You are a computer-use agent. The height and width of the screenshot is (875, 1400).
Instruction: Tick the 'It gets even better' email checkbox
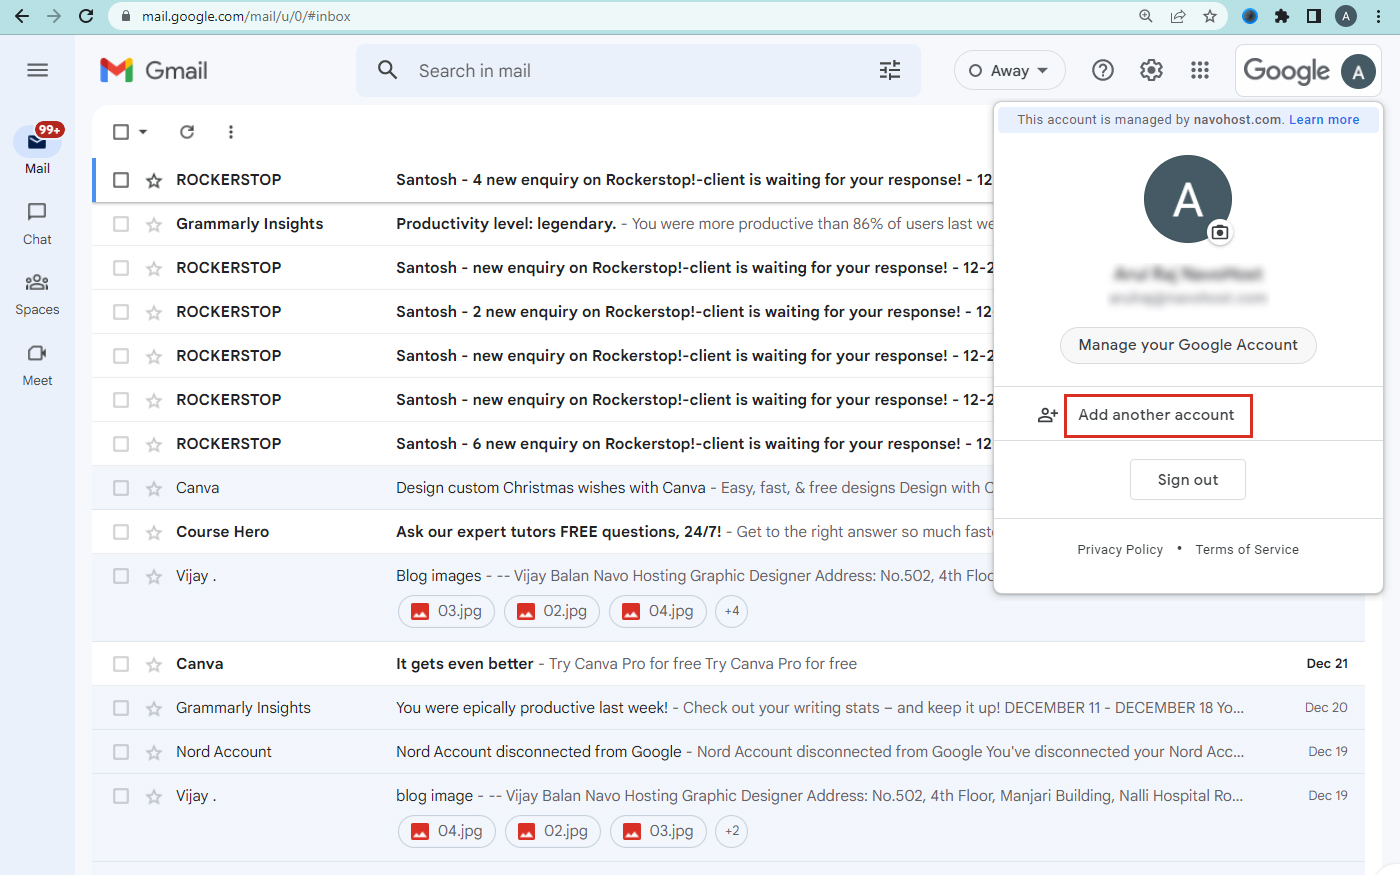(x=121, y=664)
